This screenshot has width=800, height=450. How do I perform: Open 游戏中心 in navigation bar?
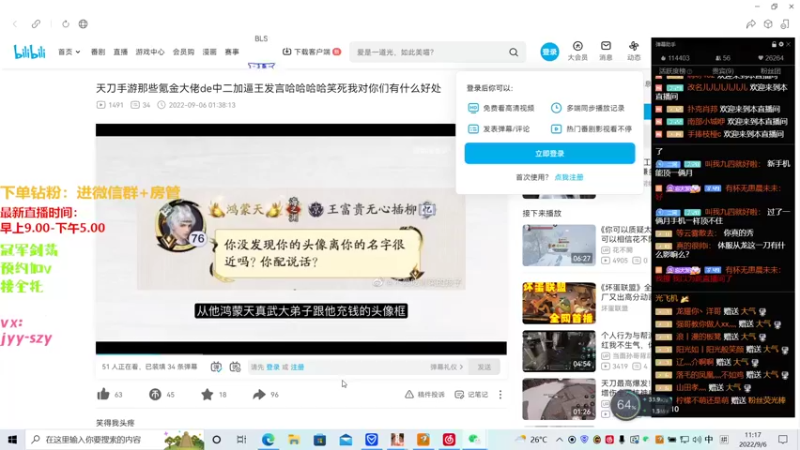150,52
